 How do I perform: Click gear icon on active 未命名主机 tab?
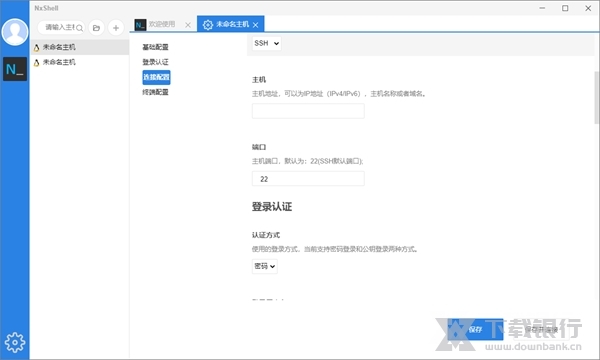pos(208,25)
